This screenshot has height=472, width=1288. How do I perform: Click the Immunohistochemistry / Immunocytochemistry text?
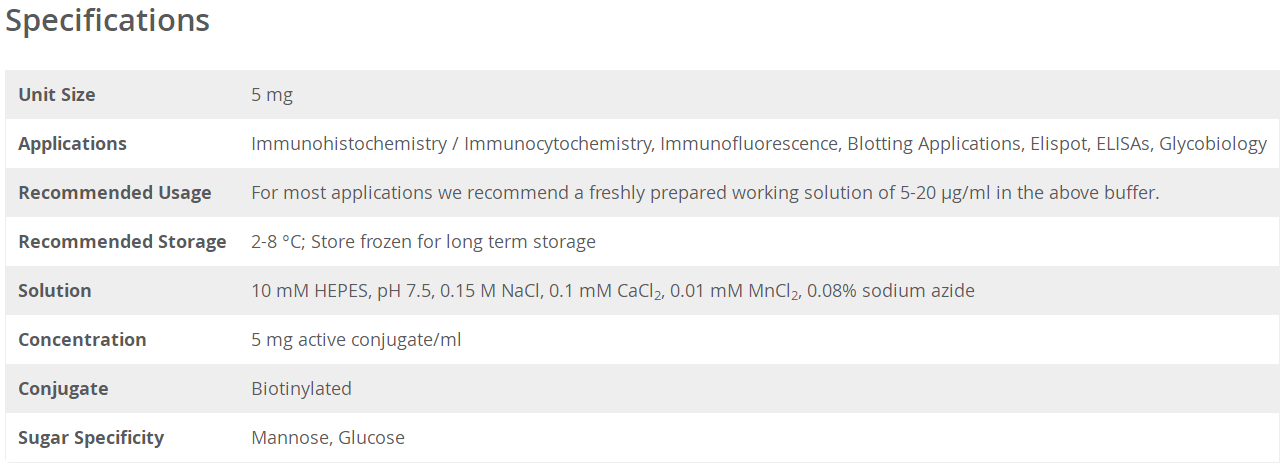click(x=450, y=144)
